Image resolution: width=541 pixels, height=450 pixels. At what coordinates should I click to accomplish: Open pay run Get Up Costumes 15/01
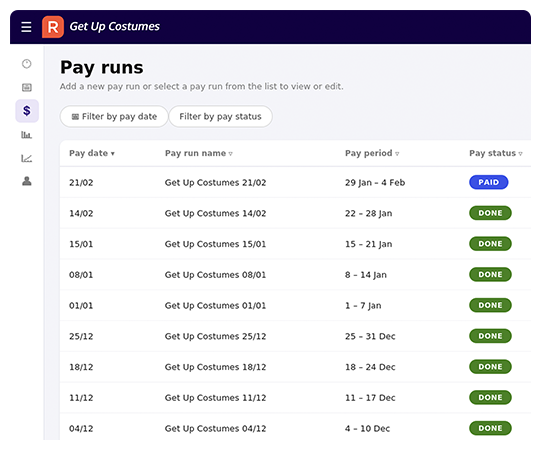[215, 244]
